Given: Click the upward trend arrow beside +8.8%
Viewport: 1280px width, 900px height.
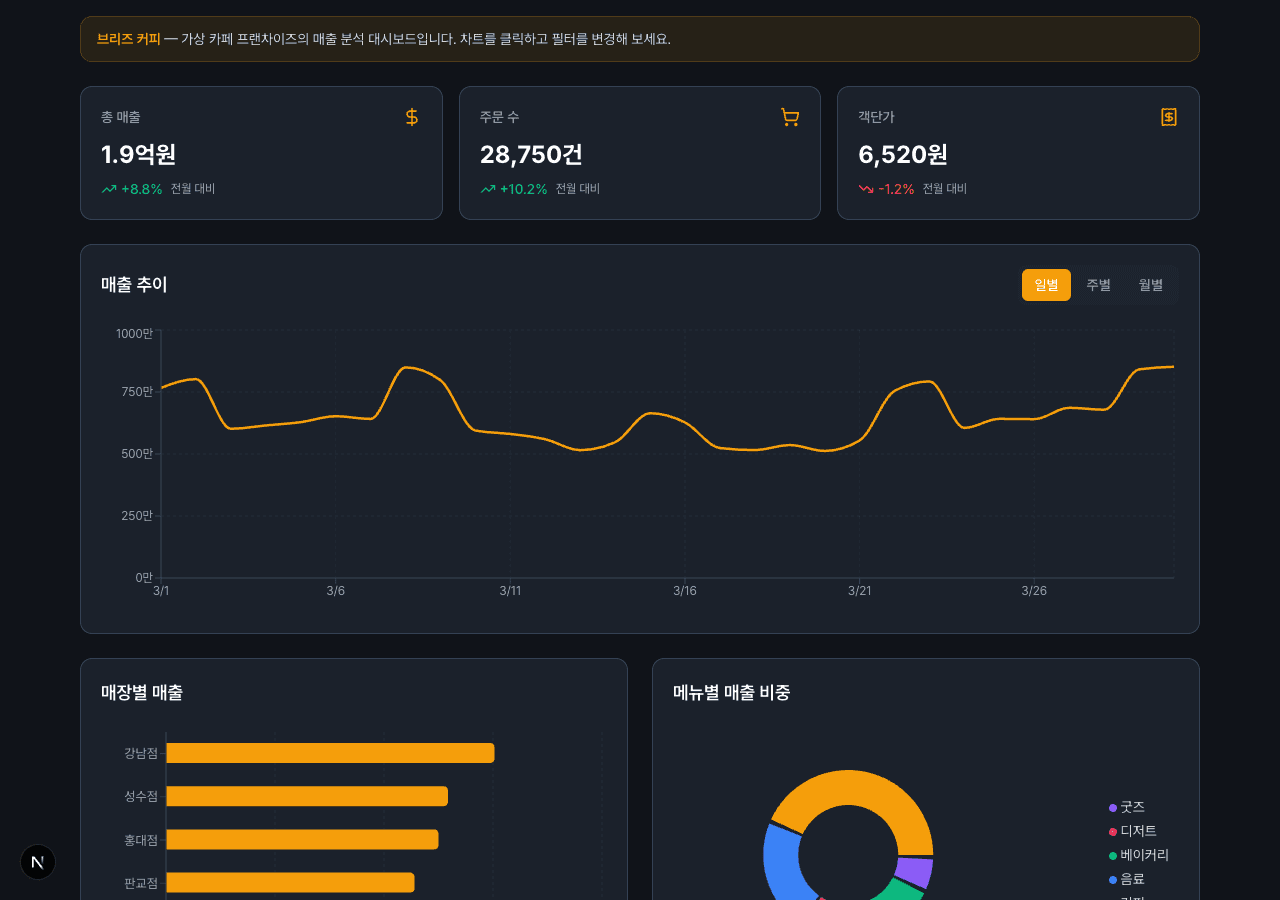Looking at the screenshot, I should pos(109,189).
